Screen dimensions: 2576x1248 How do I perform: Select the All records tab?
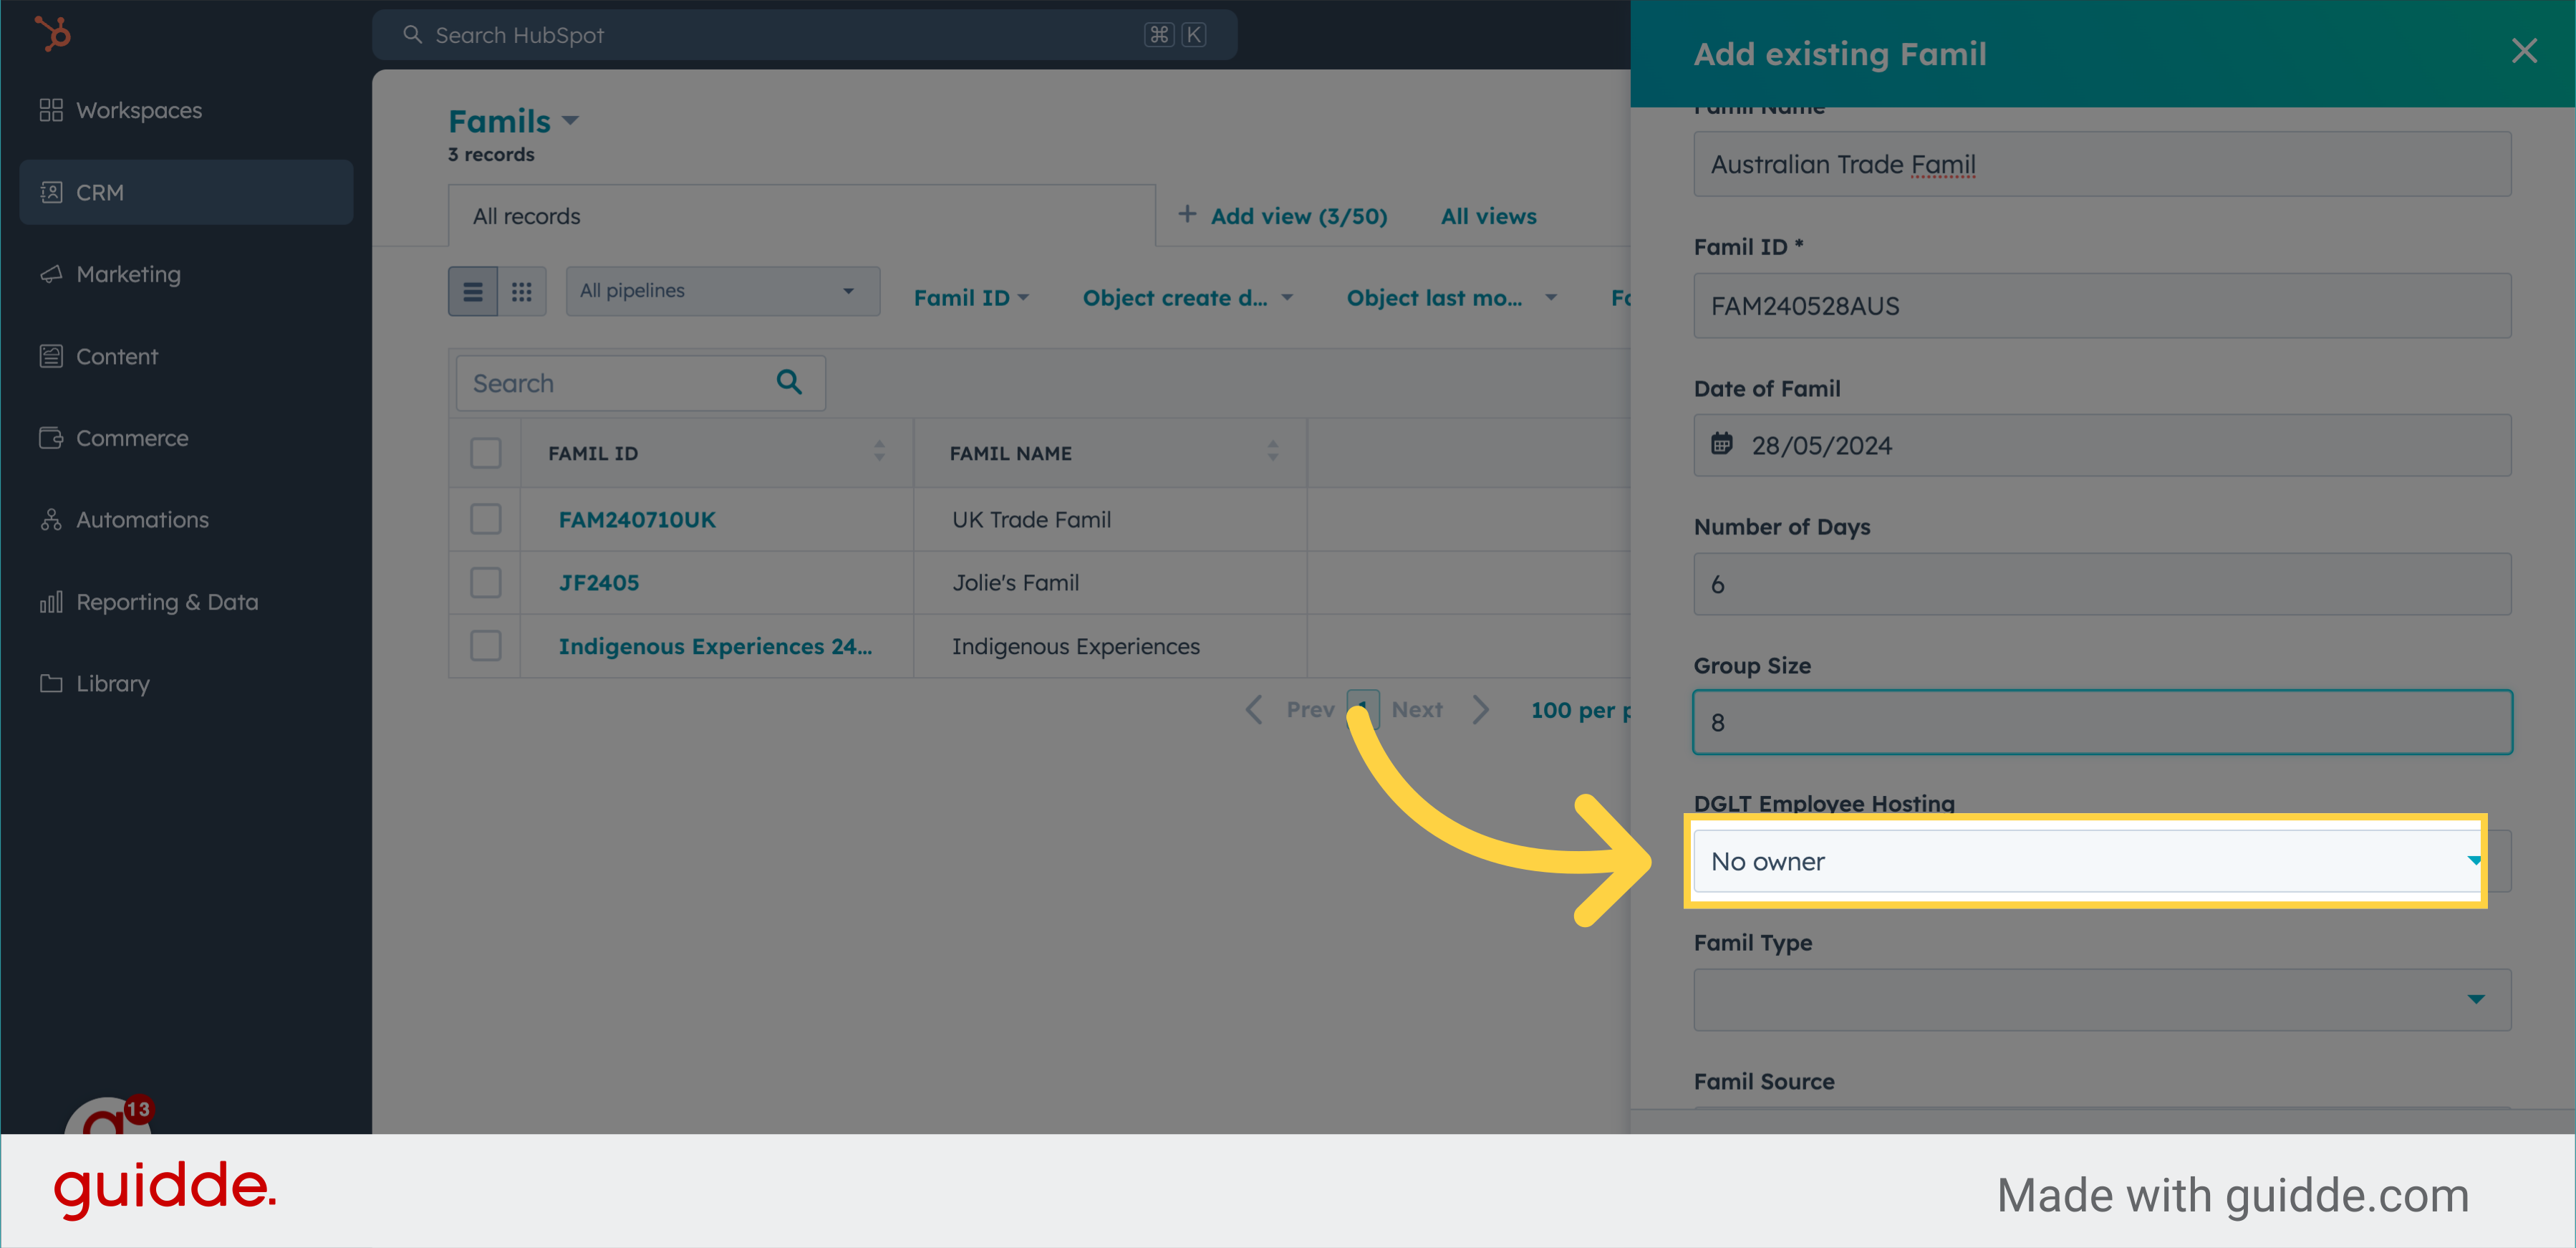(527, 216)
